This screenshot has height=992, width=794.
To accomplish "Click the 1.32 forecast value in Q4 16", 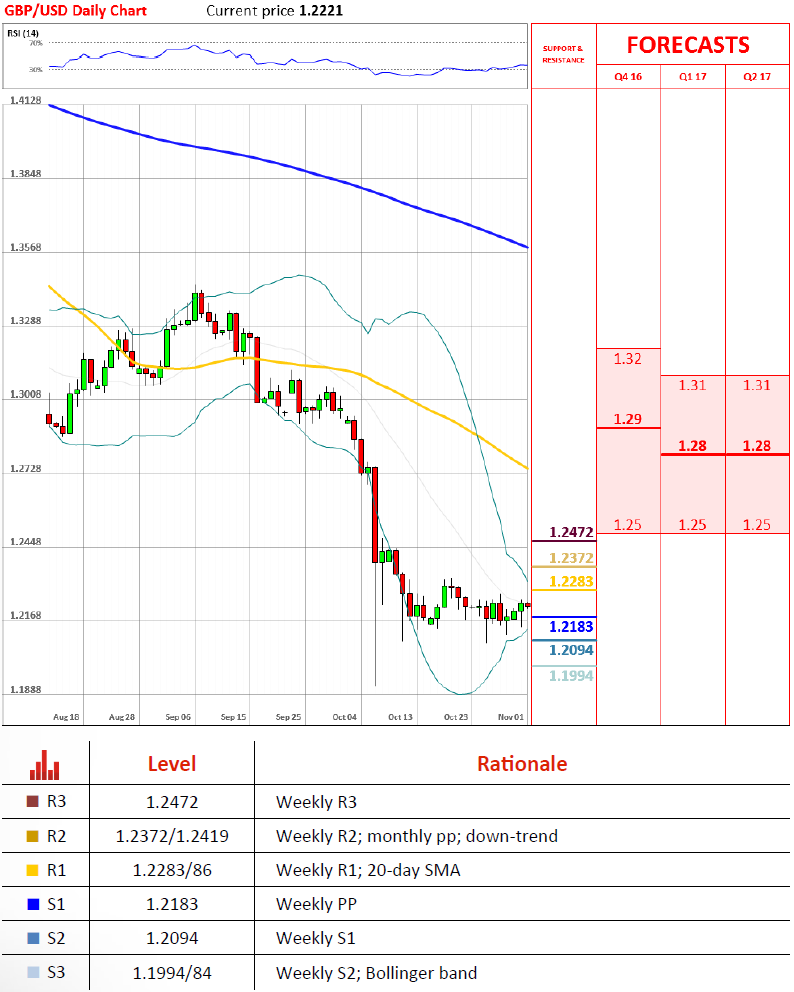I will coord(628,359).
